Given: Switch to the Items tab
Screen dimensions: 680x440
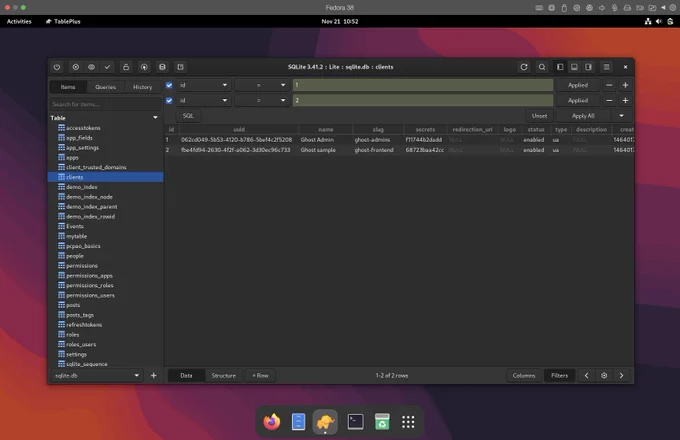Looking at the screenshot, I should (68, 87).
